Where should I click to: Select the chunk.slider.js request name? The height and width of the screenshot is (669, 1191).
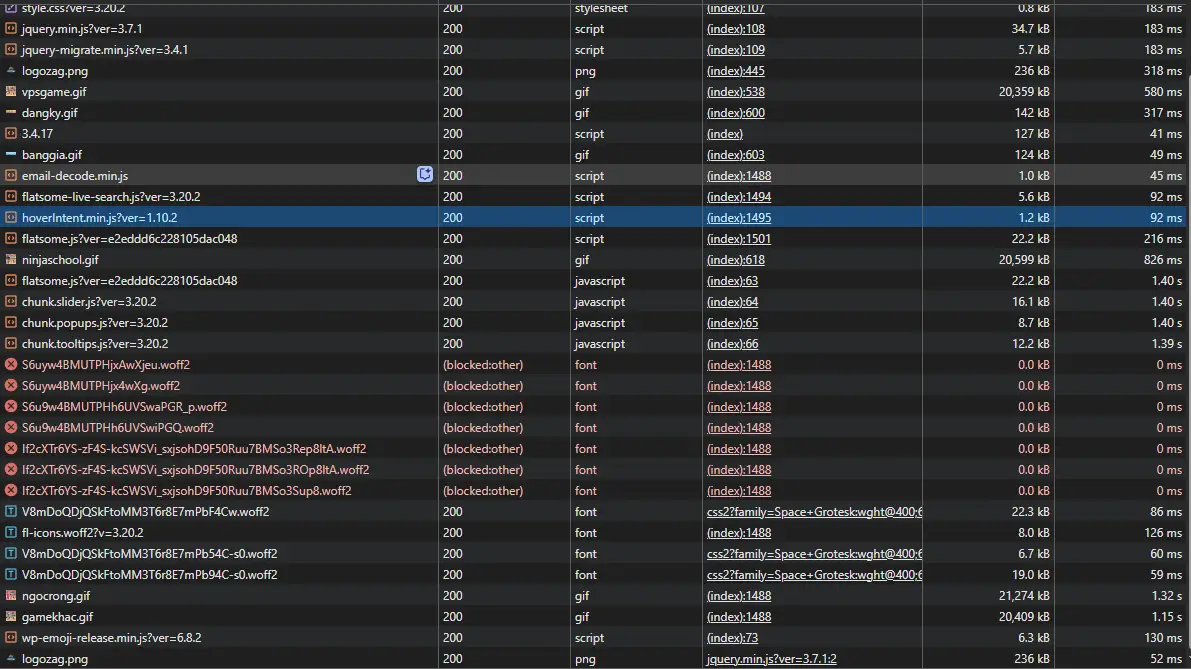[89, 302]
